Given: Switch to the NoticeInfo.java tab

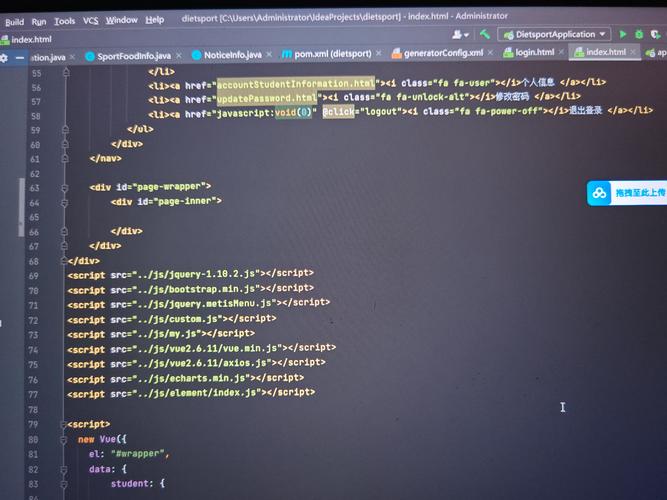Looking at the screenshot, I should 233,54.
